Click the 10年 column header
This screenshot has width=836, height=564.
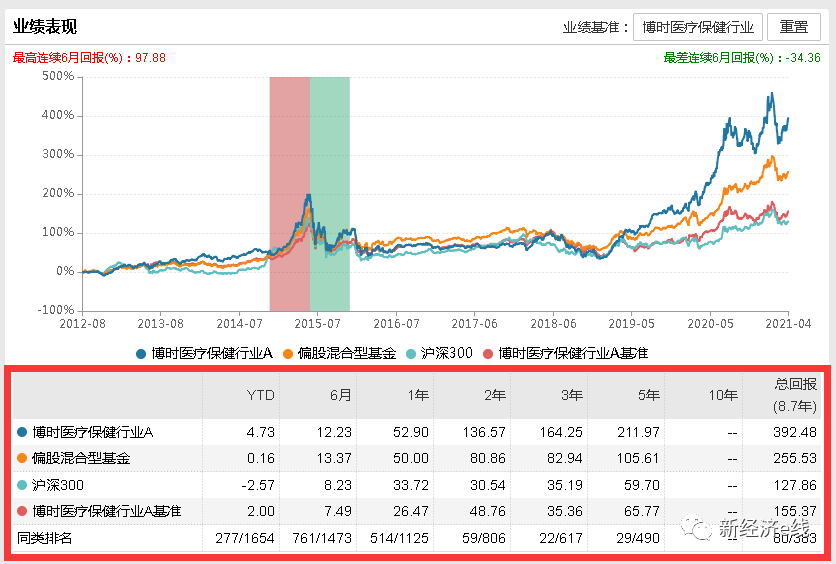pyautogui.click(x=723, y=395)
